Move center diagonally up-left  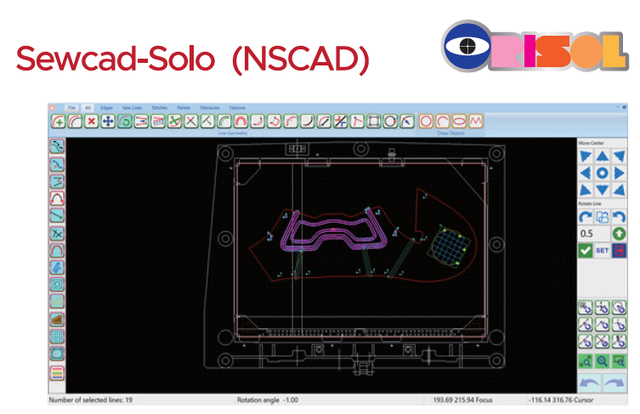(x=585, y=156)
